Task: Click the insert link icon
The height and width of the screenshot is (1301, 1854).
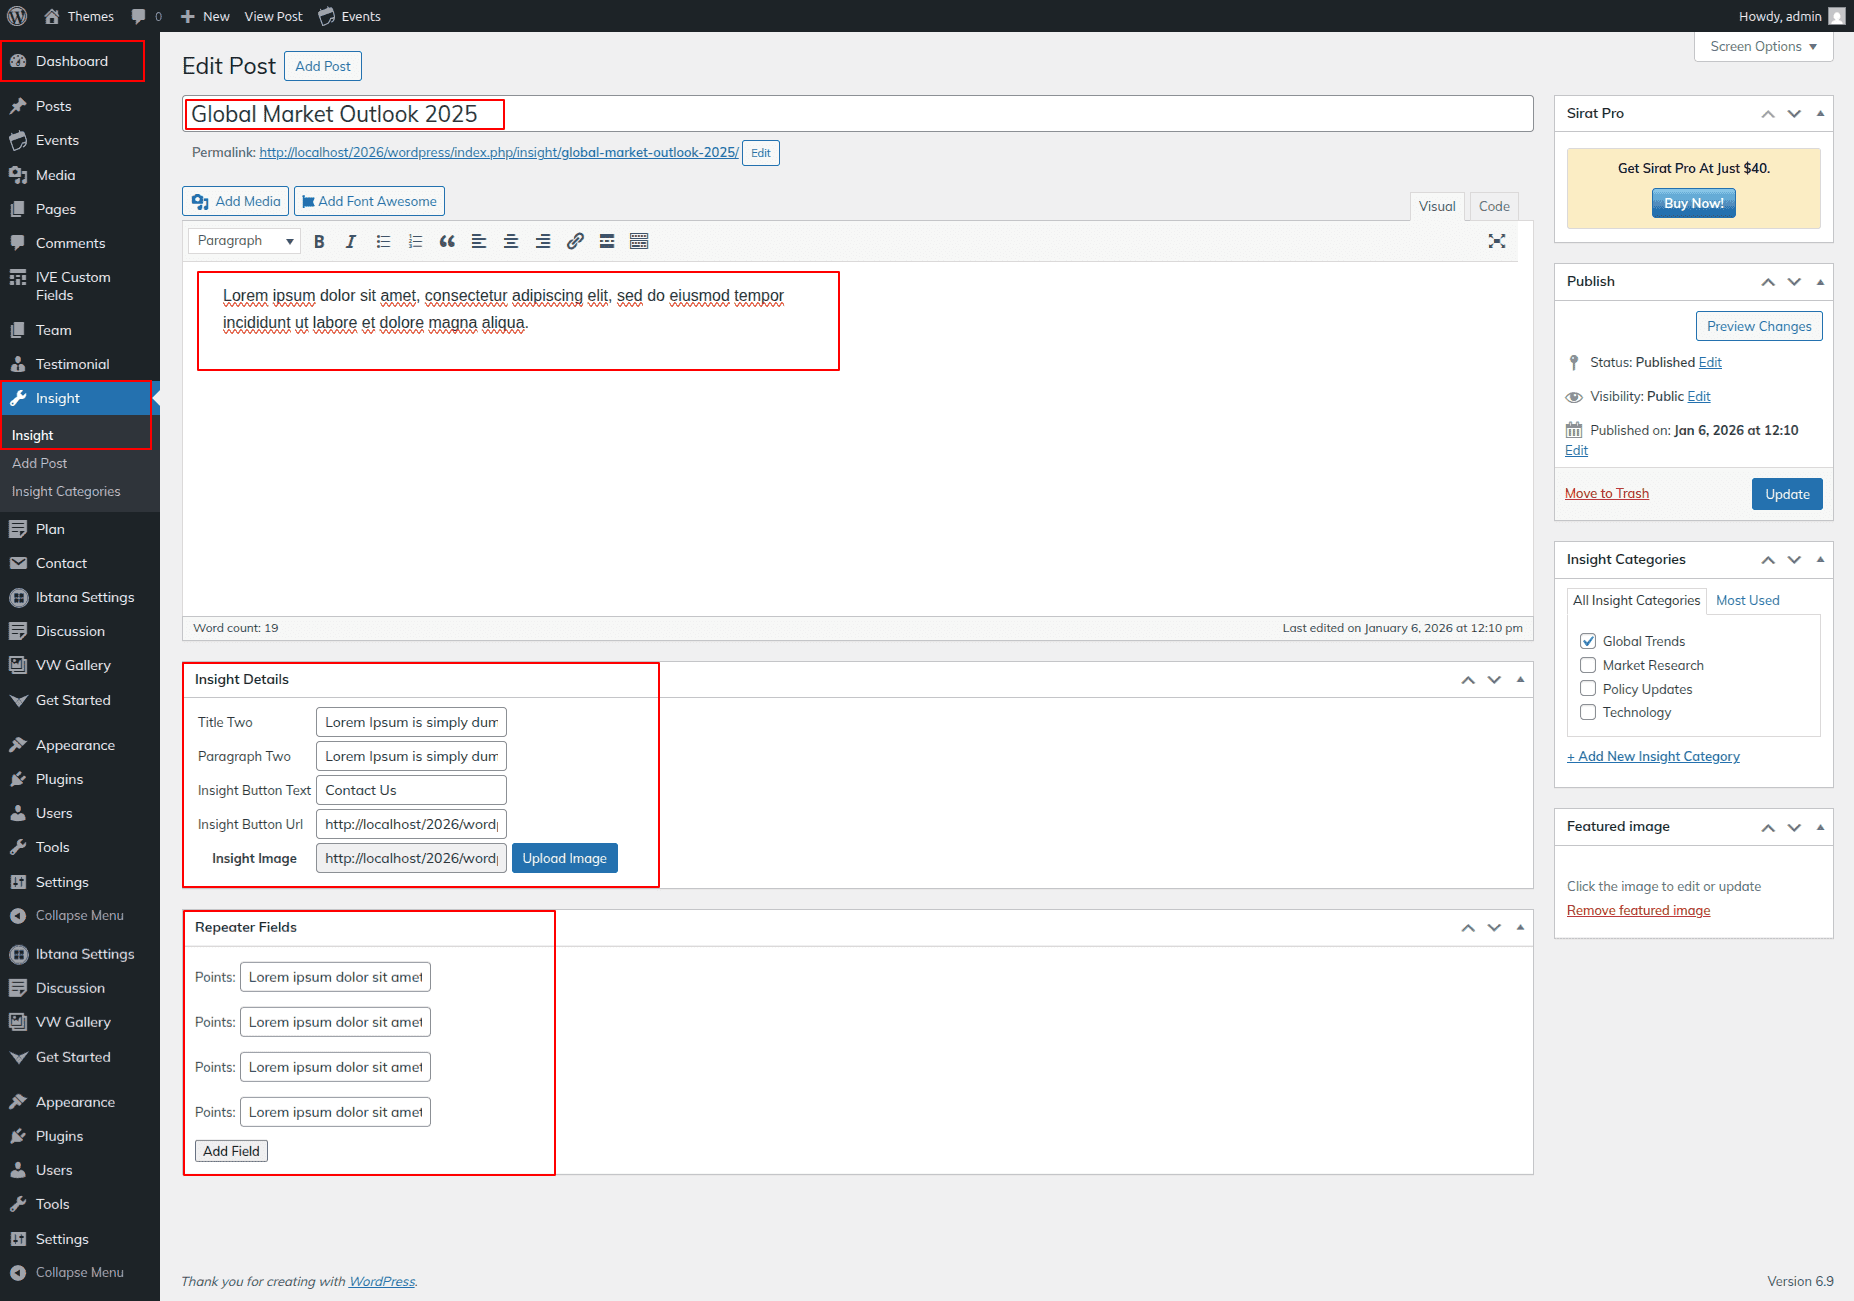Action: pos(575,241)
